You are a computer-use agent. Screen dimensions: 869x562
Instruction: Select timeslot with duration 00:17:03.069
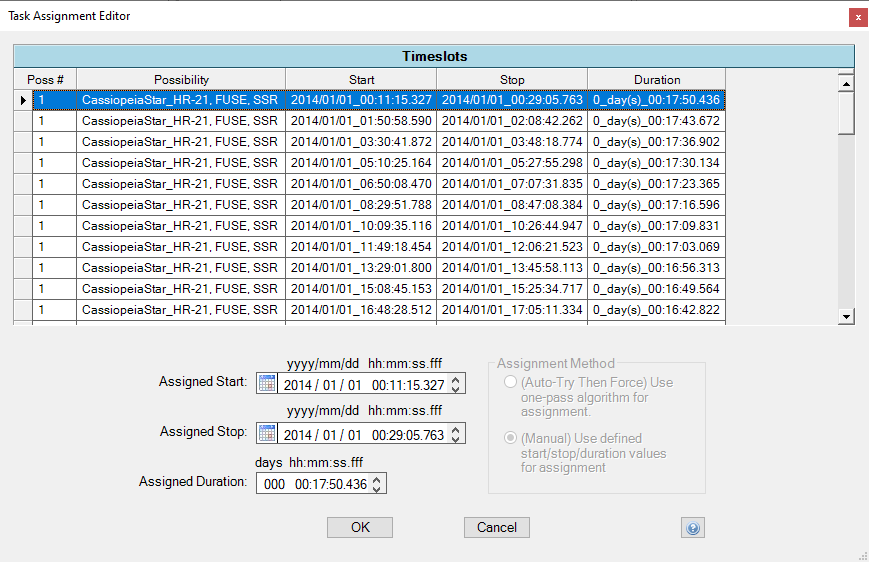[x=656, y=247]
